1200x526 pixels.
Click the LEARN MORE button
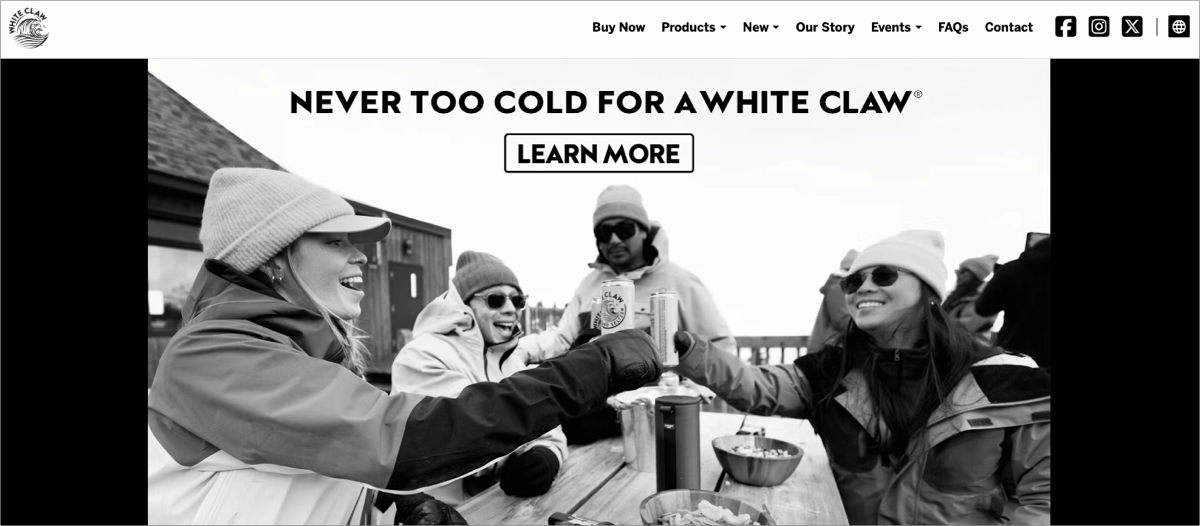[599, 153]
